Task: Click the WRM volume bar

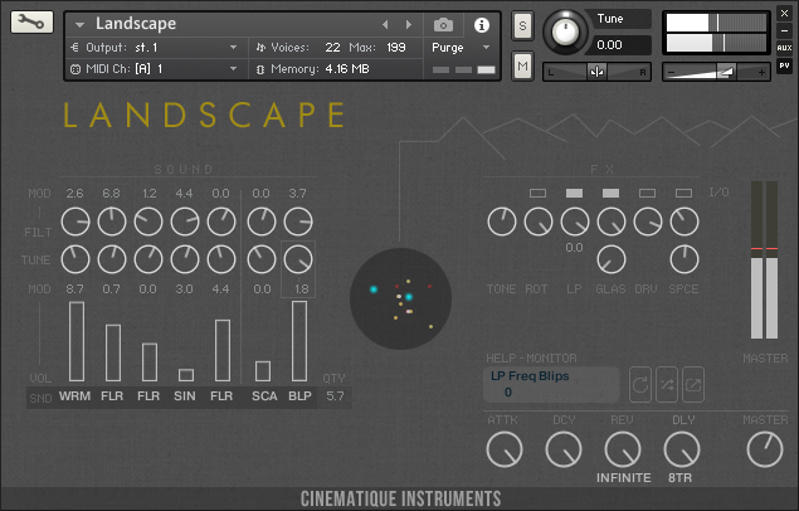Action: [76, 341]
